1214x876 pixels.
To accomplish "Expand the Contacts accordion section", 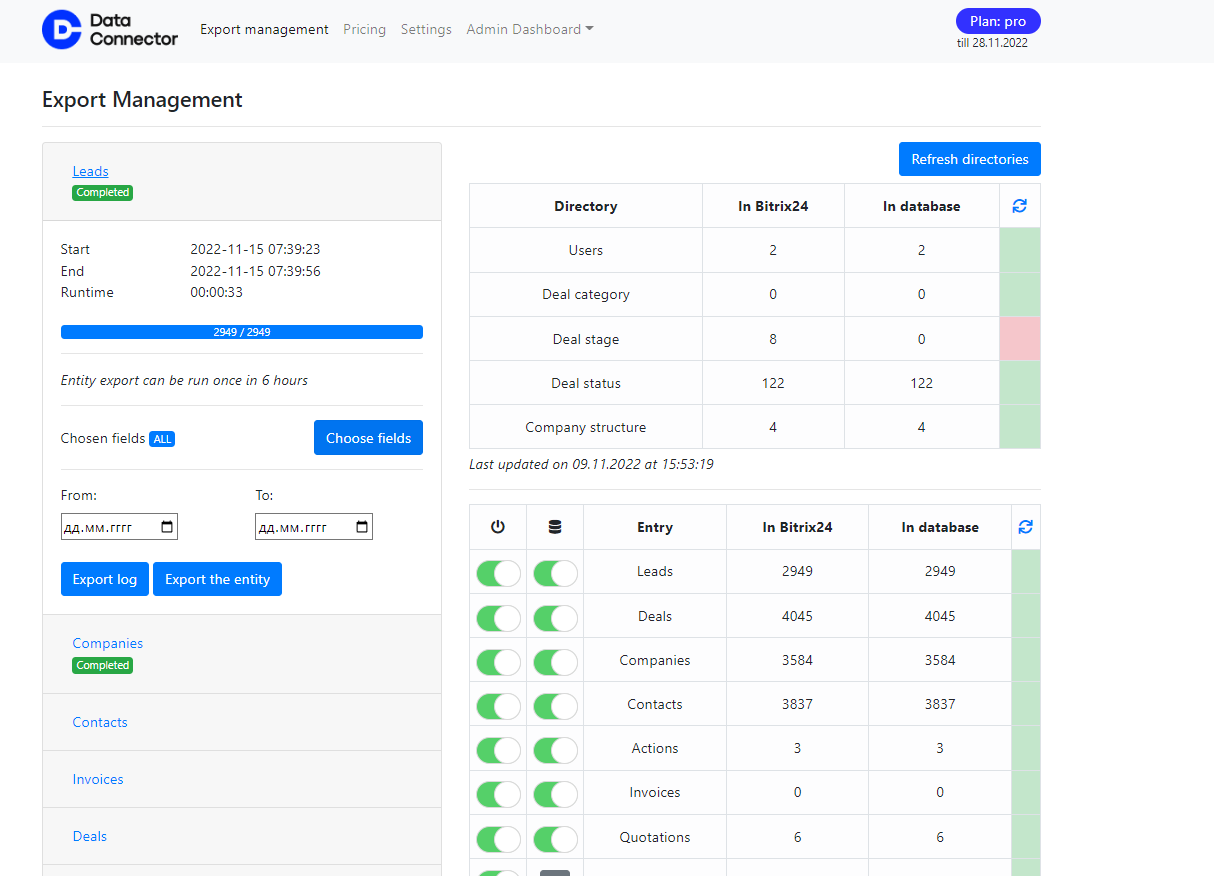I will click(x=100, y=722).
